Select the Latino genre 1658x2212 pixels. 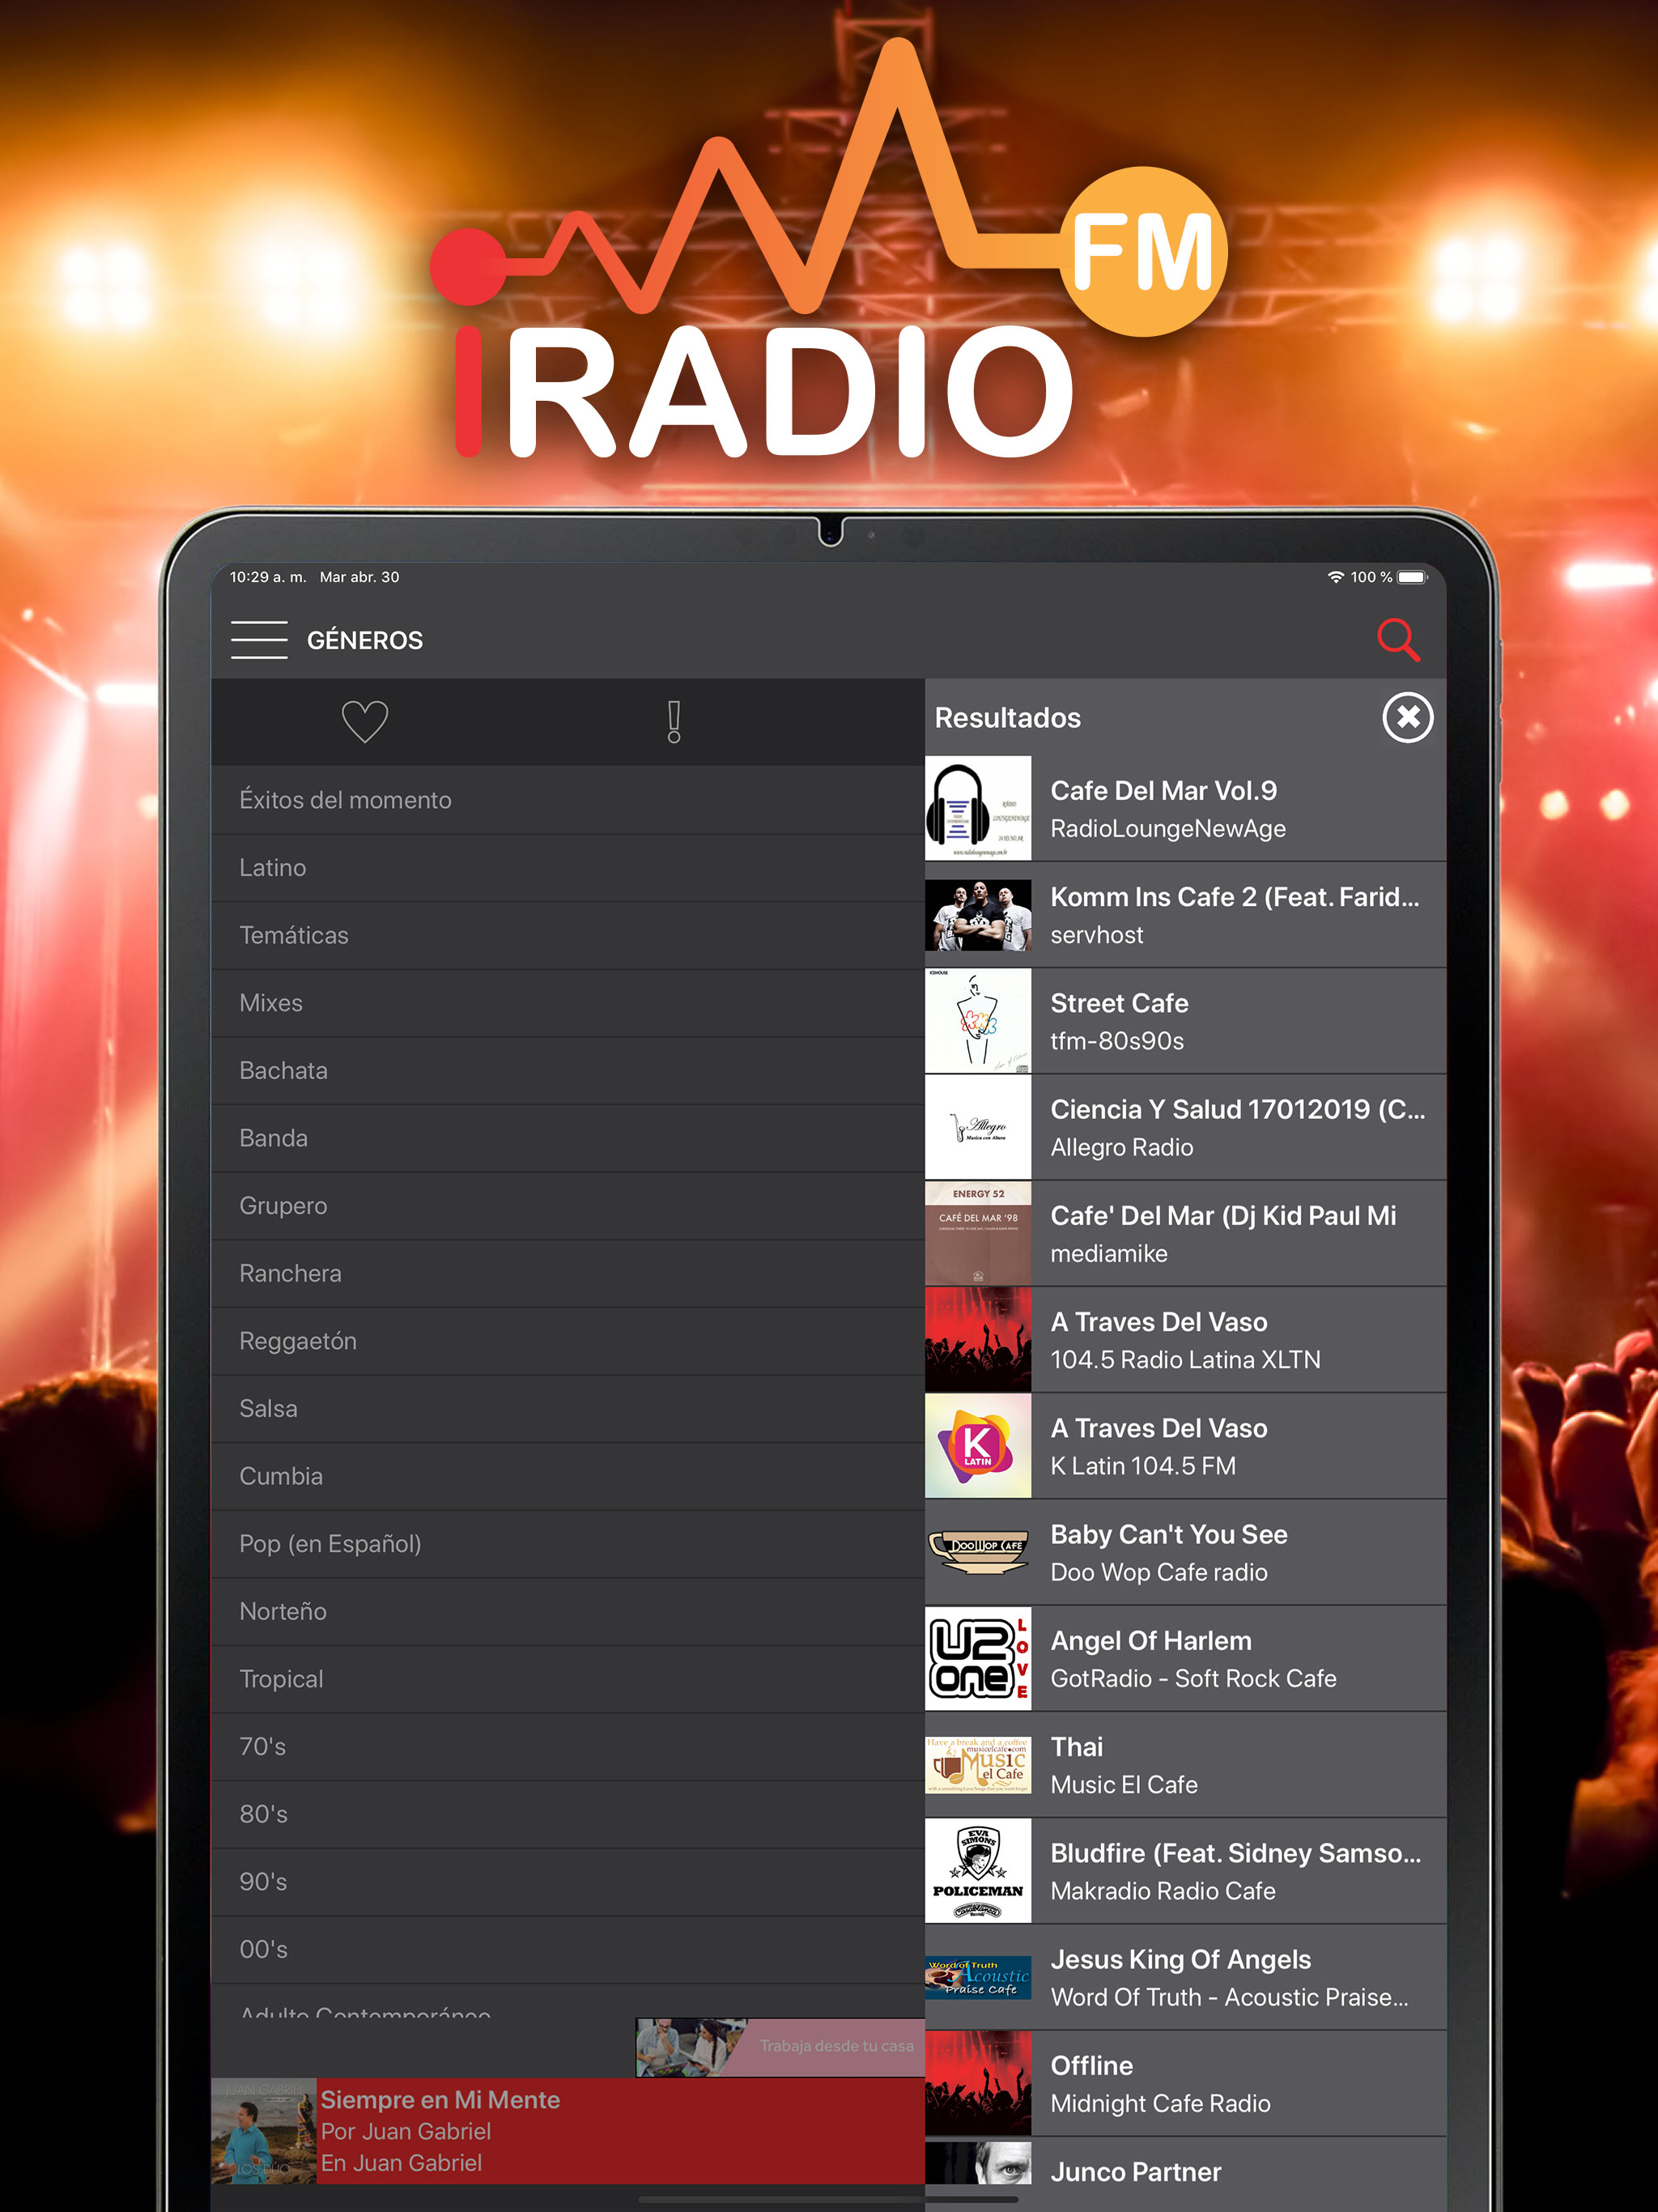coord(568,868)
